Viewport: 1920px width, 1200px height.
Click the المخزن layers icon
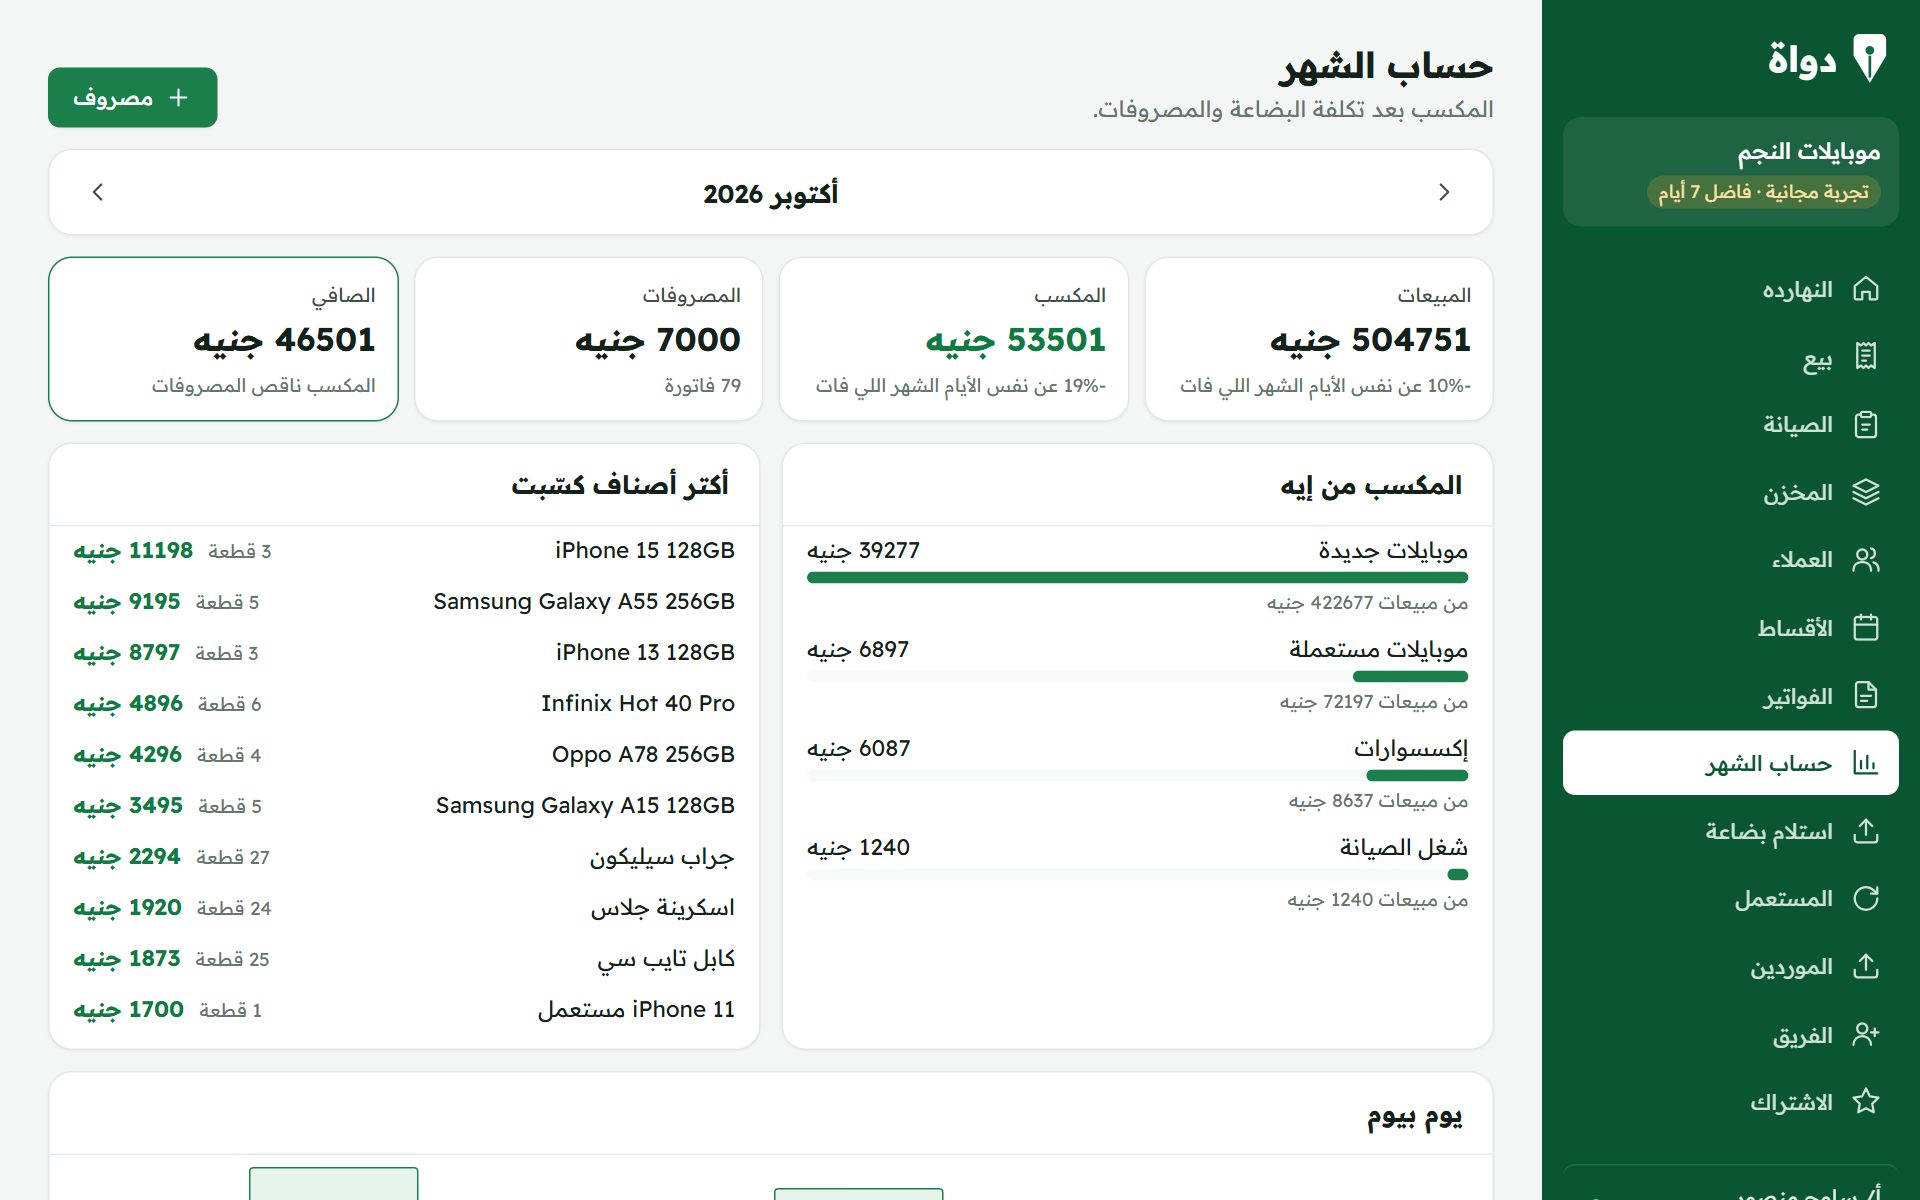(x=1865, y=492)
